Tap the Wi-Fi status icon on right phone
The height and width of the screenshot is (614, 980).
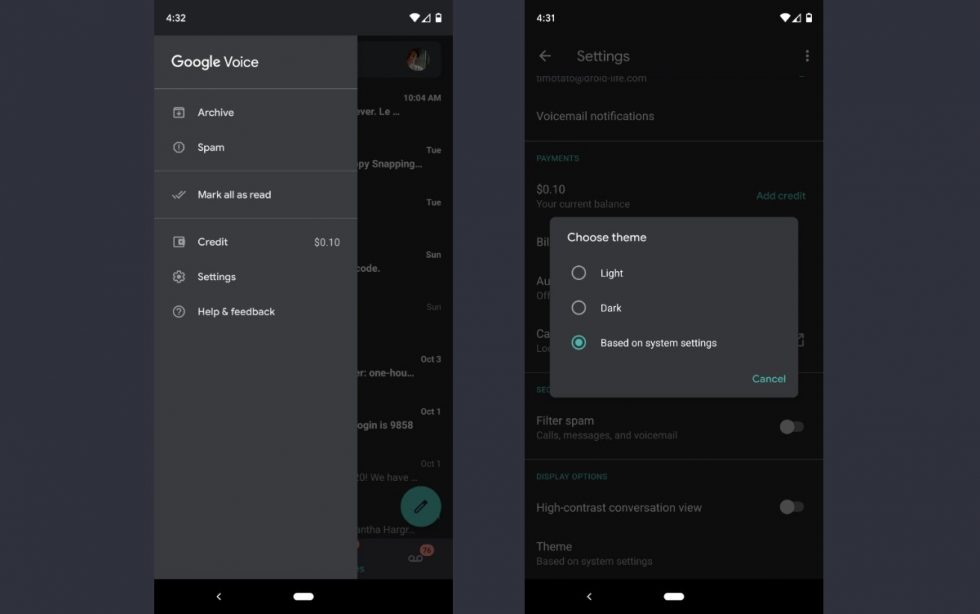point(785,18)
